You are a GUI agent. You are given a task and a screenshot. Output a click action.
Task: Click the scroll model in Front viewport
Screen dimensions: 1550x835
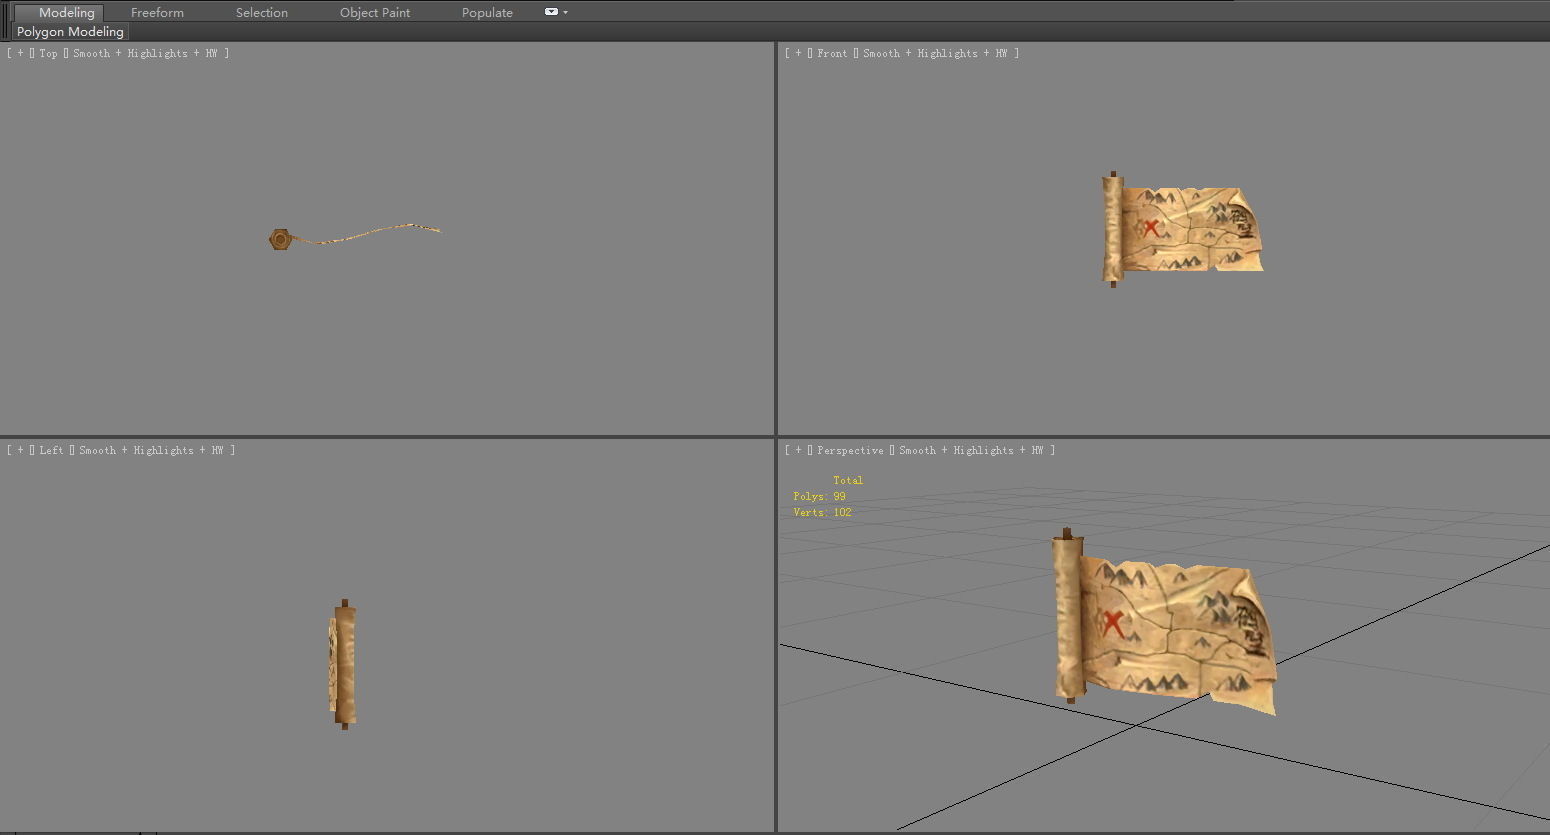1185,230
